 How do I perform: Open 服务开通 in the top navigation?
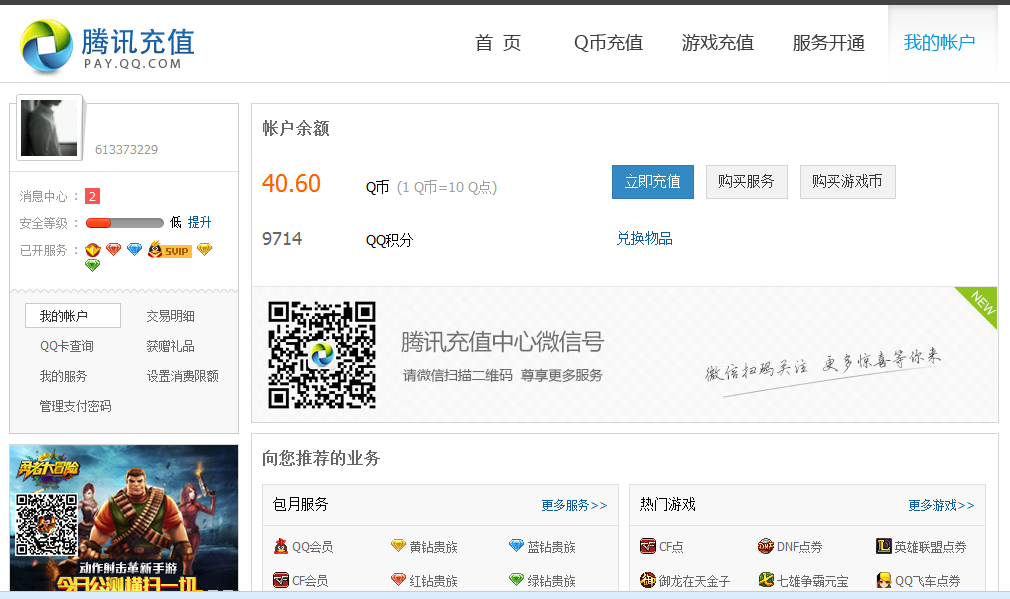coord(828,43)
